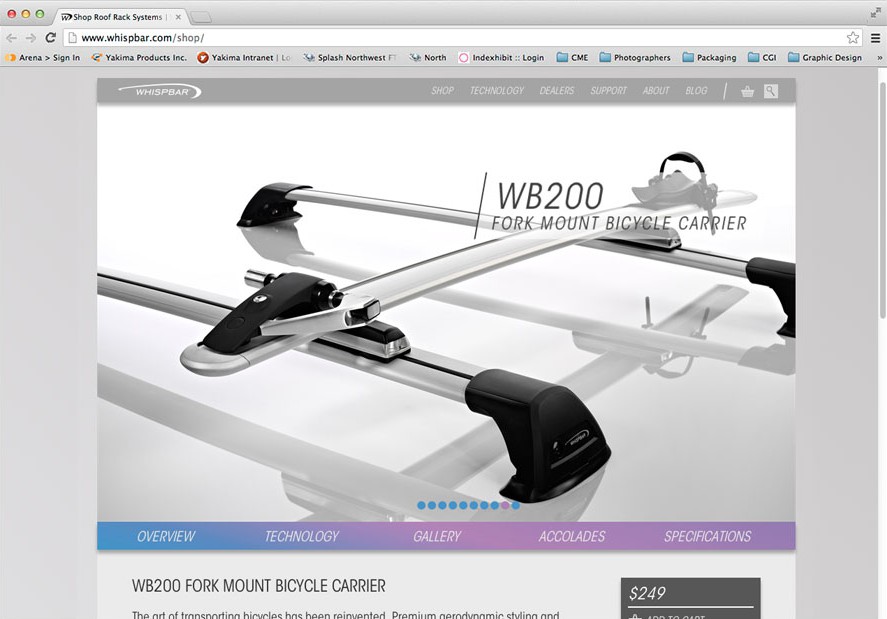Expand the Graphic Design bookmarks folder

pyautogui.click(x=824, y=58)
